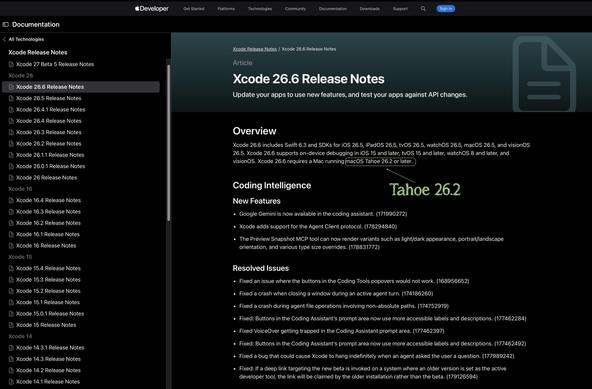Open Xcode 15.0.1 Release Notes

[x=50, y=313]
